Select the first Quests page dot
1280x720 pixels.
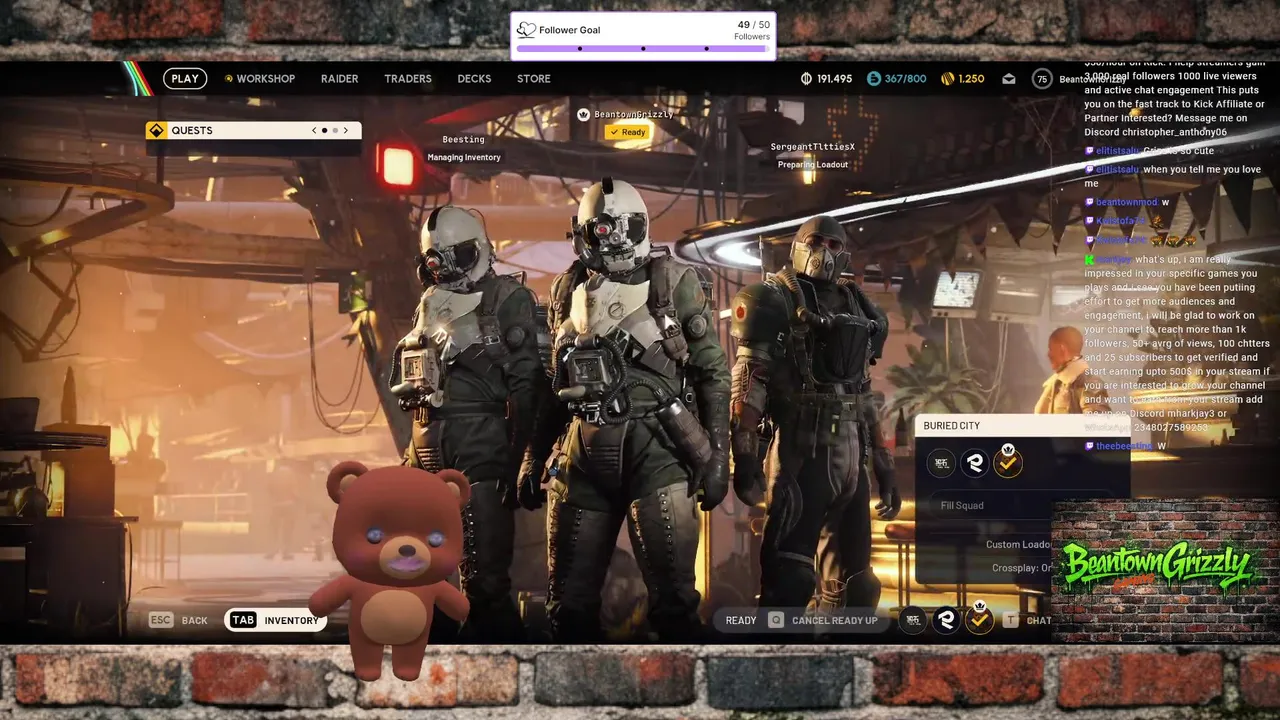click(x=325, y=130)
